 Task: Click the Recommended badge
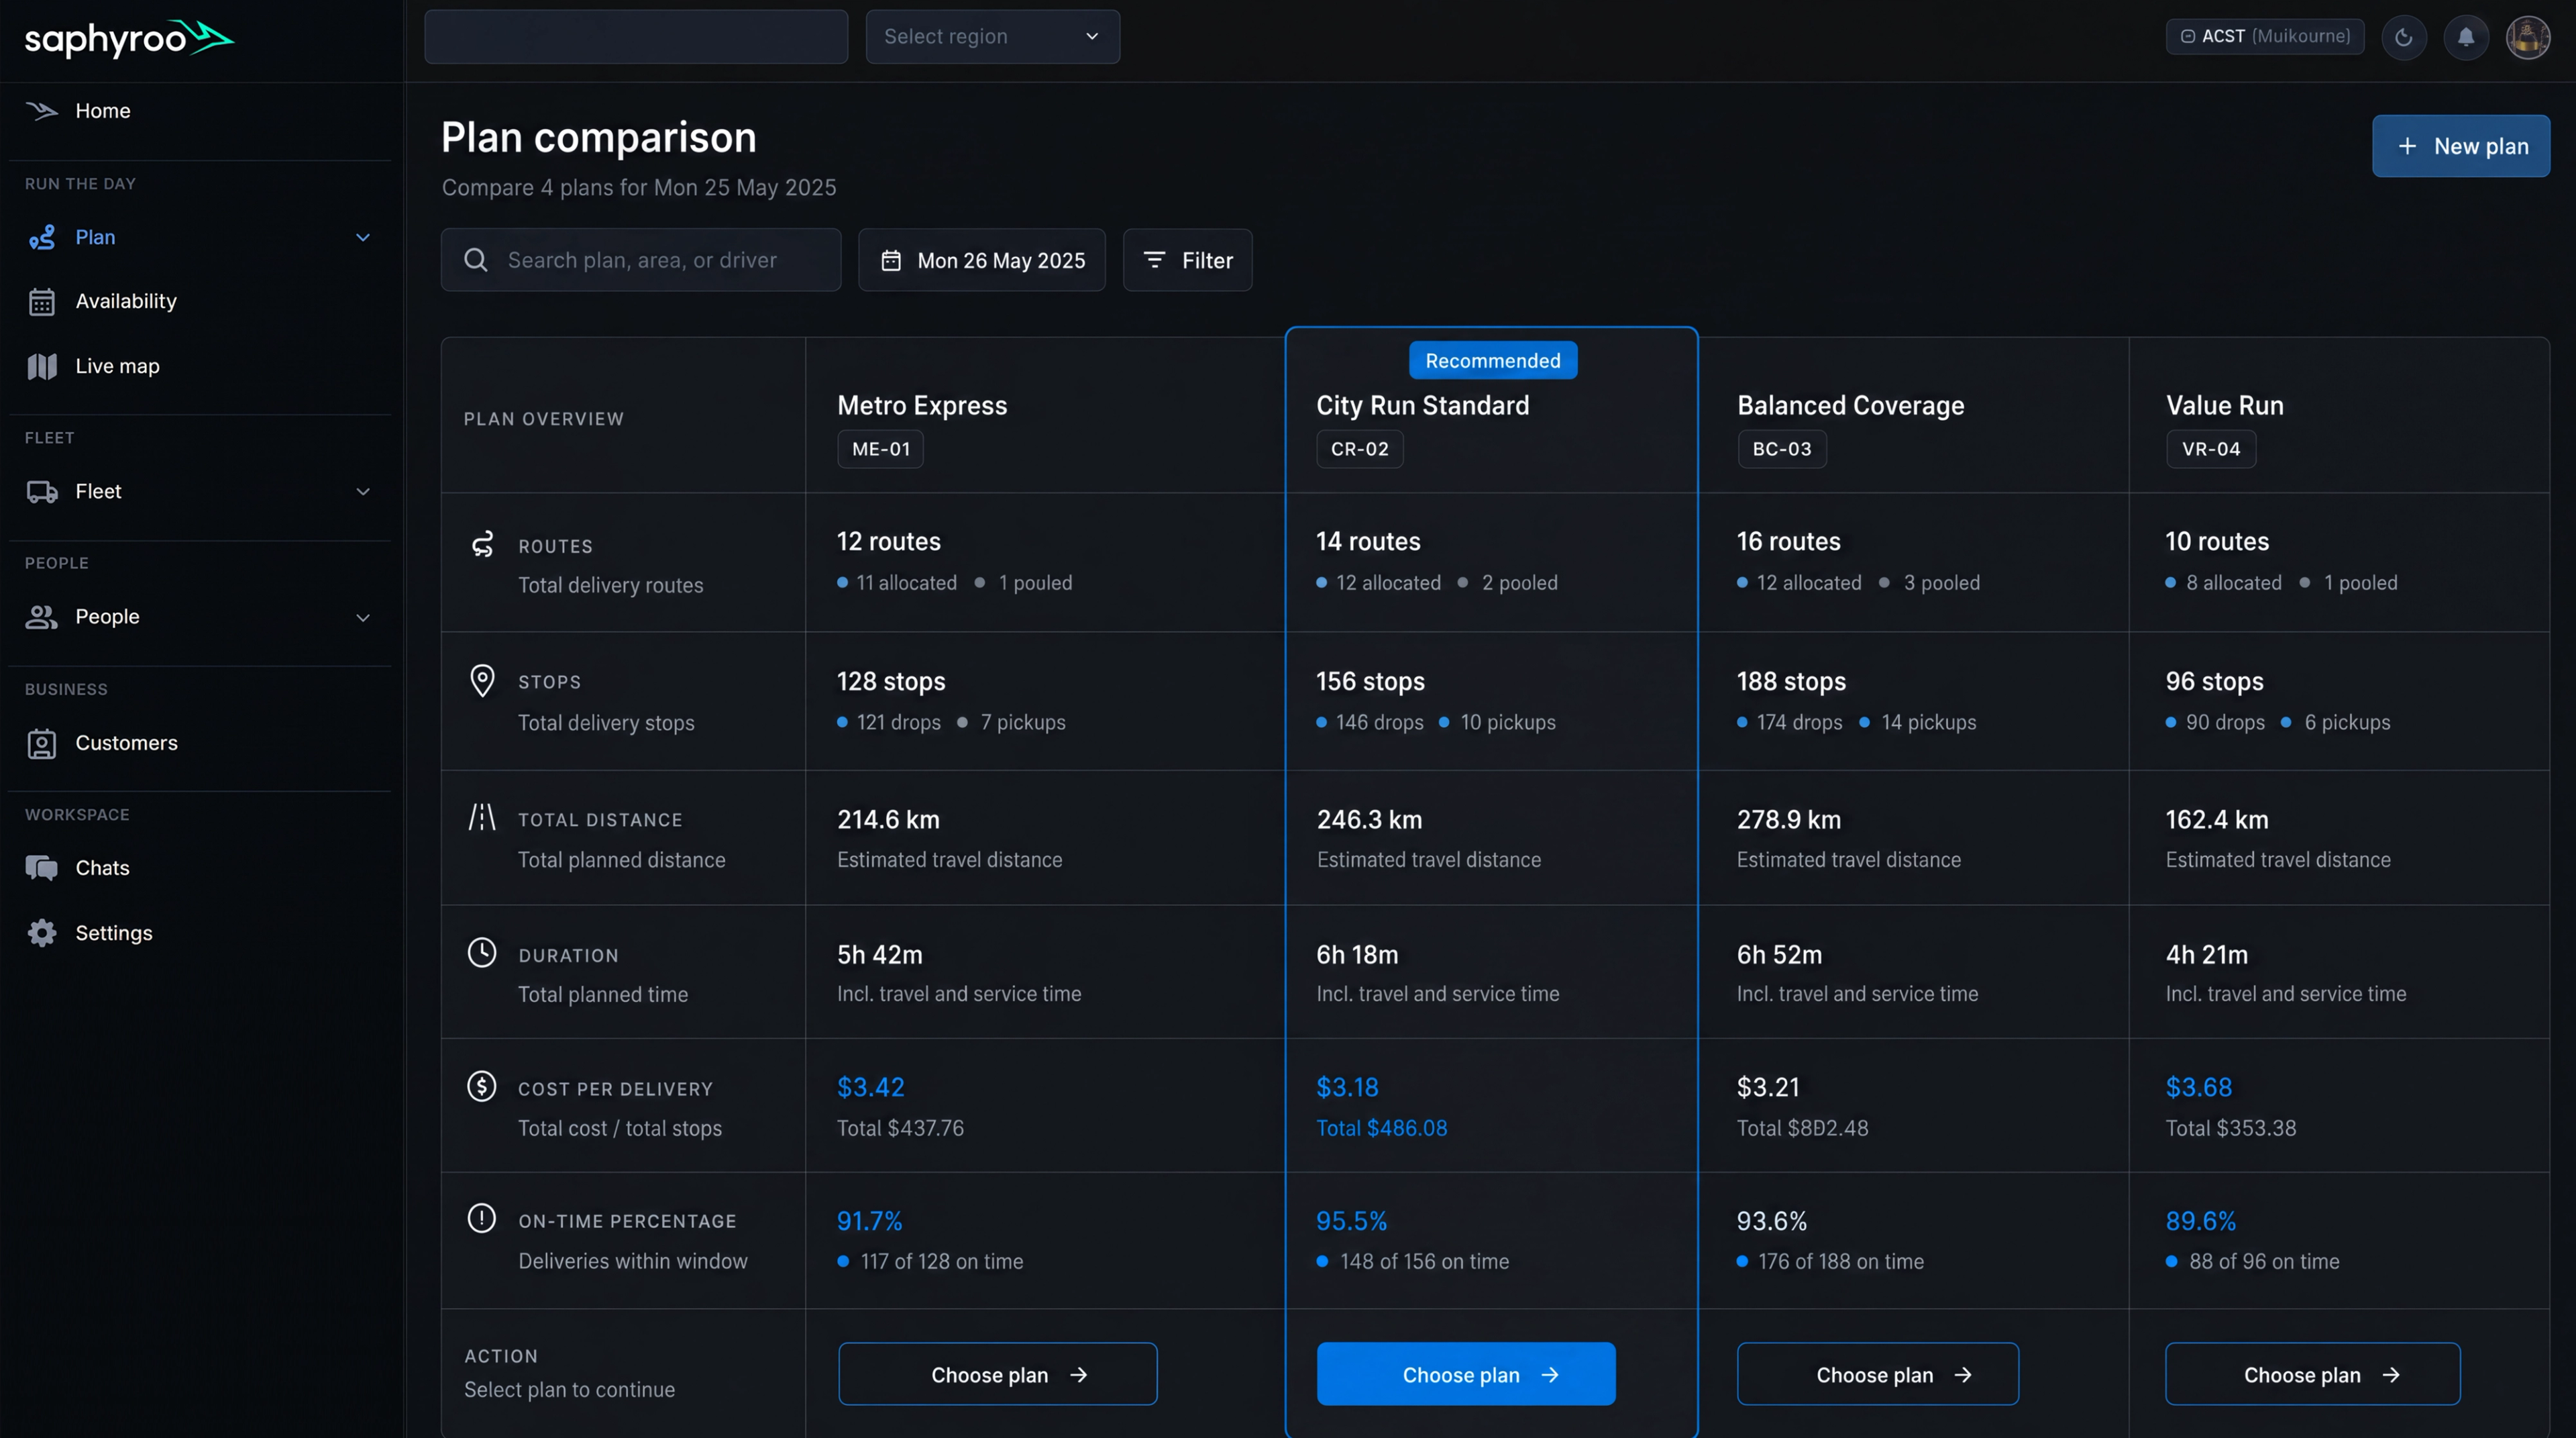(1493, 360)
